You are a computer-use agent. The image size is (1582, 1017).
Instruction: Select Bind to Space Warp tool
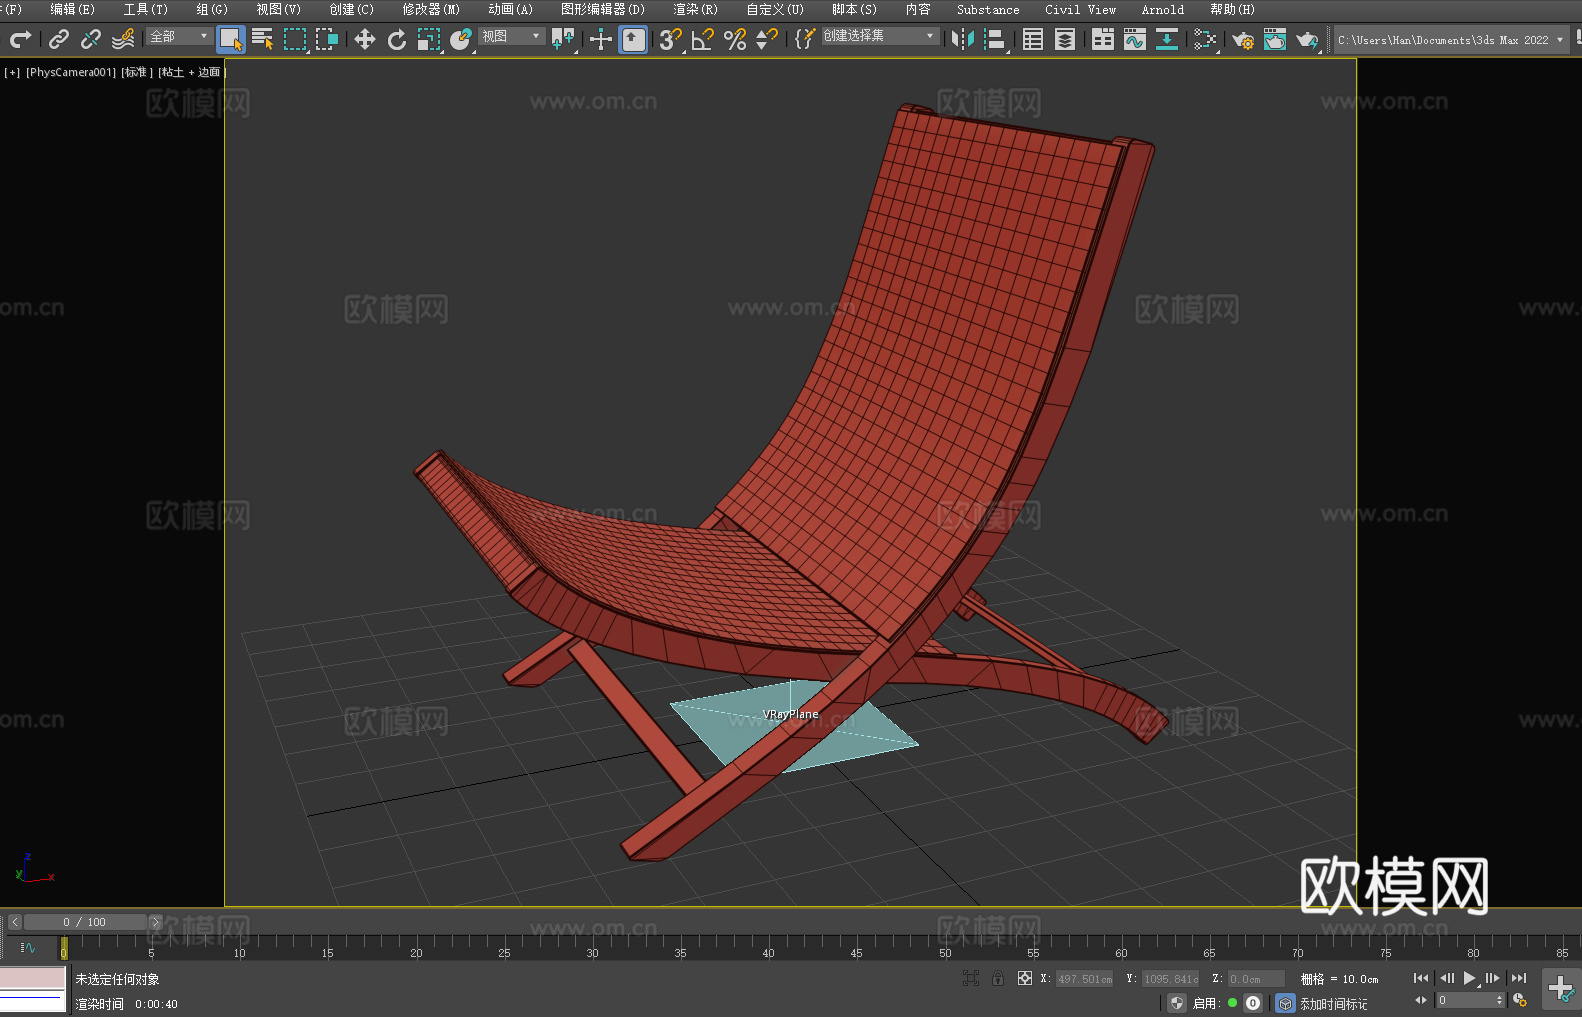123,39
